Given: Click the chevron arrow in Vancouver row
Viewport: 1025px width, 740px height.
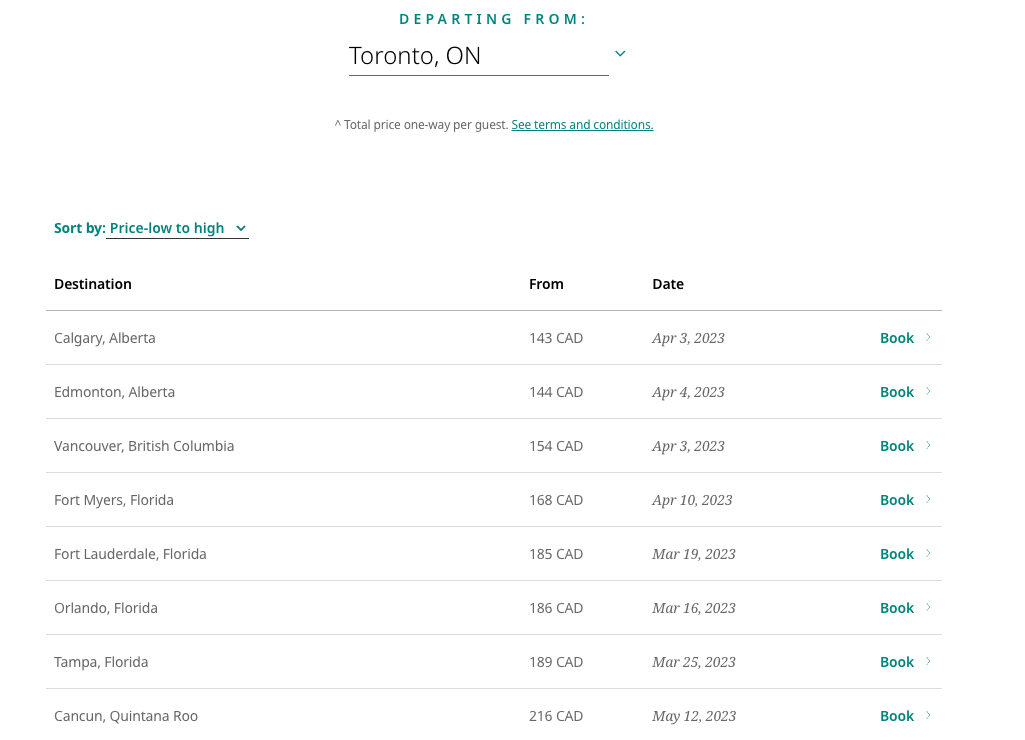Looking at the screenshot, I should (x=928, y=446).
